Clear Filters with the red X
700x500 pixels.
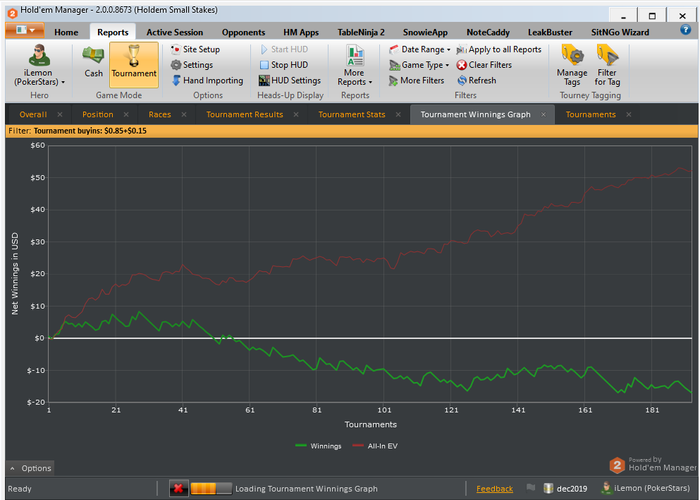(x=484, y=65)
